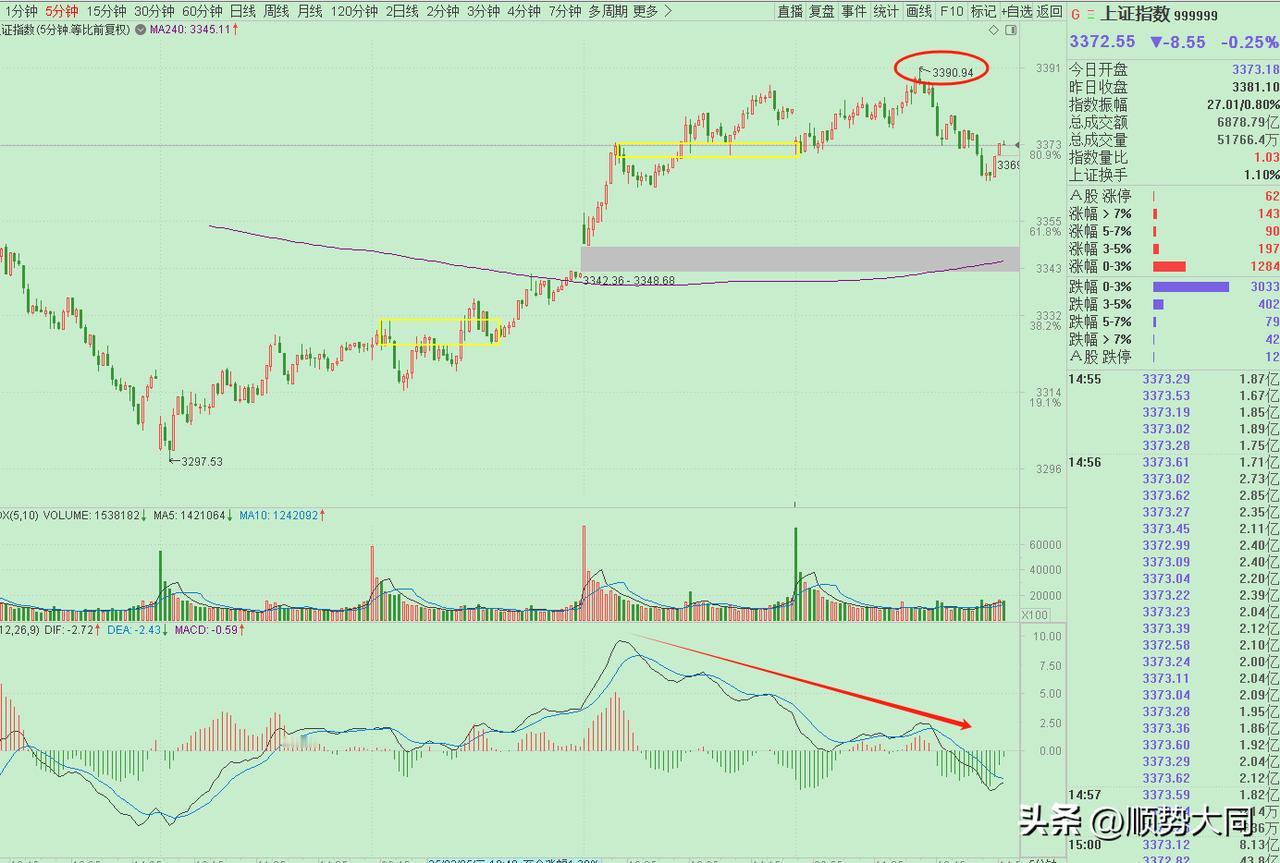
Task: Open the 直播 live button
Action: point(790,11)
